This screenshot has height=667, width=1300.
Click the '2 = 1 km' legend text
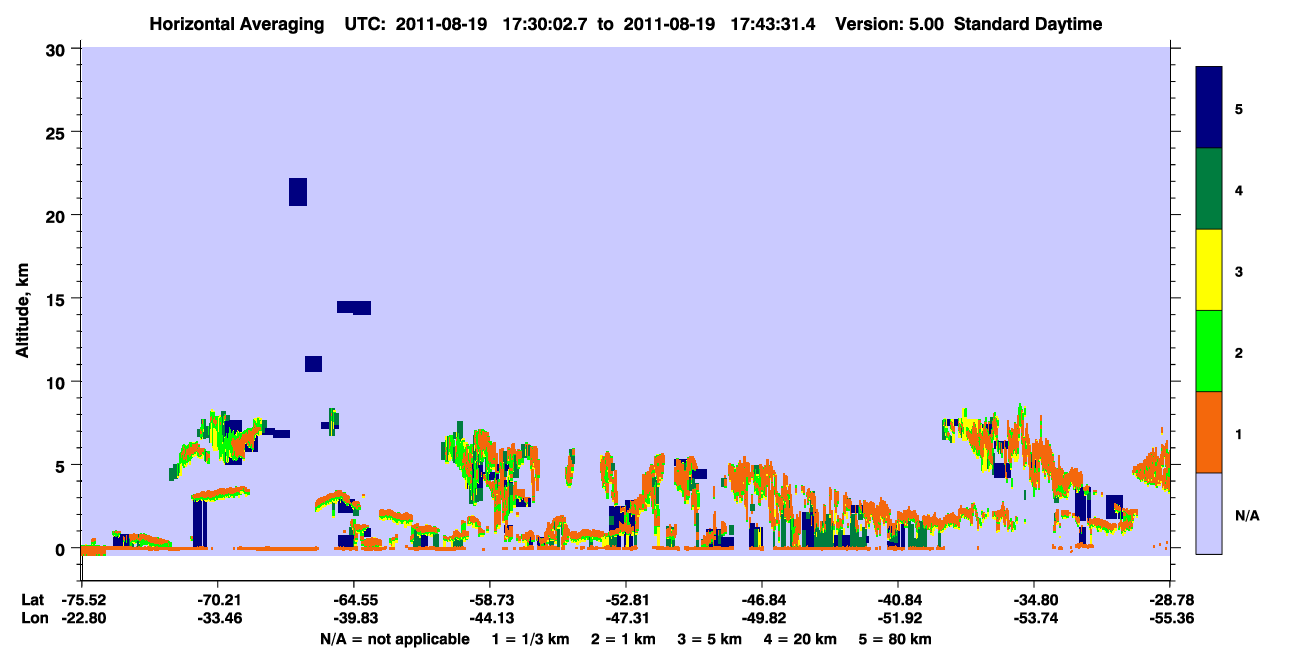pos(623,639)
